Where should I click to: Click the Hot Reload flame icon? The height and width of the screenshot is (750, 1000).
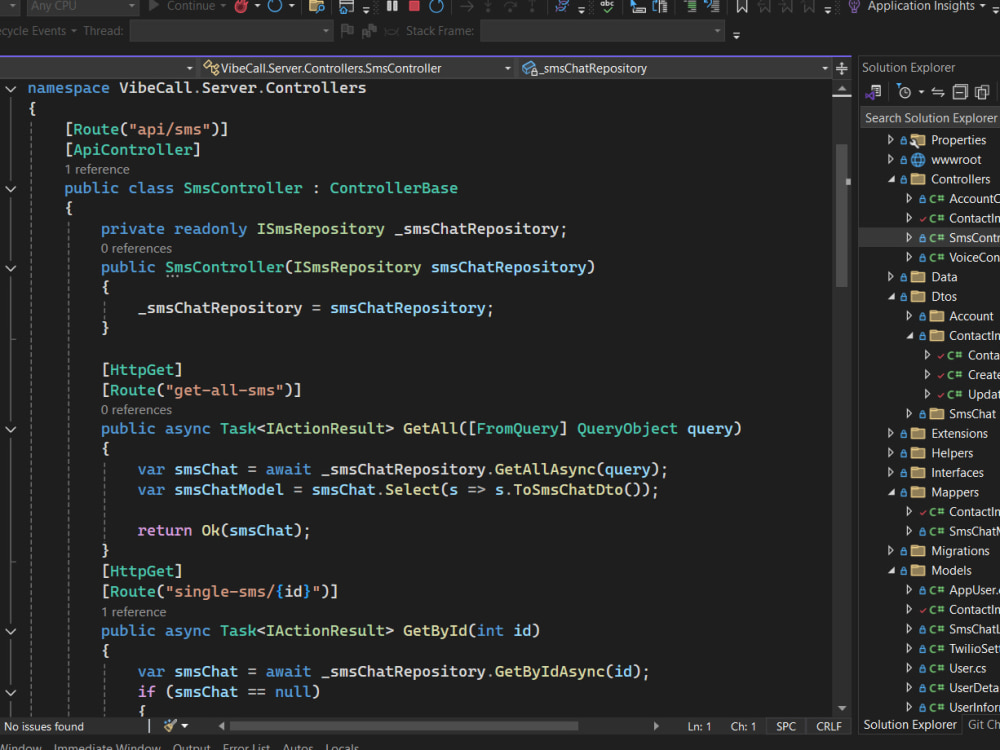click(x=241, y=6)
